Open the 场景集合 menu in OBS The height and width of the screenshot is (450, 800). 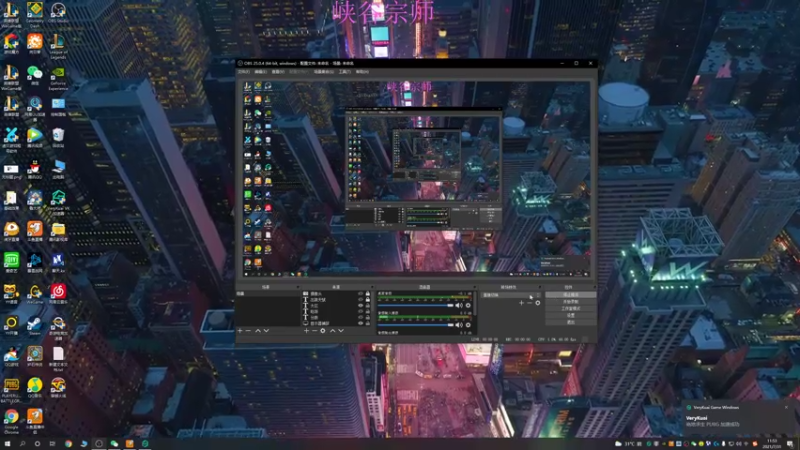click(x=323, y=71)
